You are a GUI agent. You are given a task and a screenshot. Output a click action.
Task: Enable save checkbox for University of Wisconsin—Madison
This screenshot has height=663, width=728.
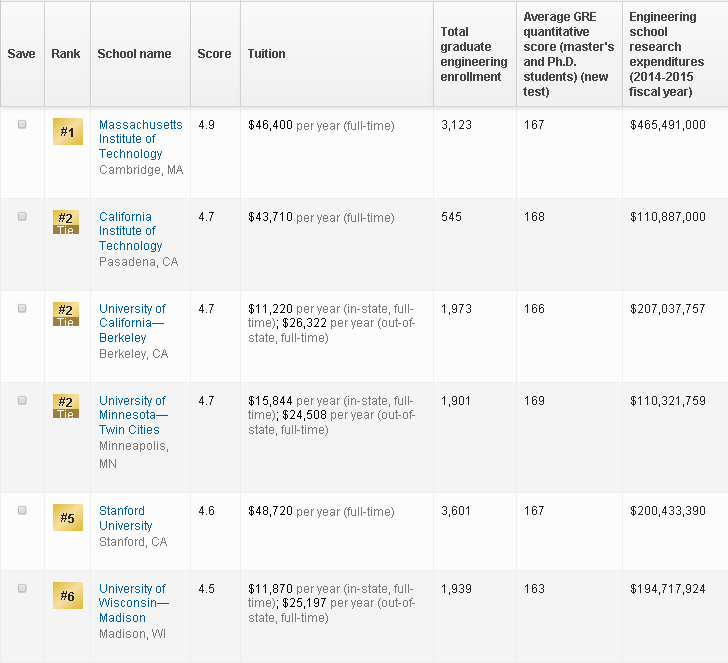click(22, 589)
